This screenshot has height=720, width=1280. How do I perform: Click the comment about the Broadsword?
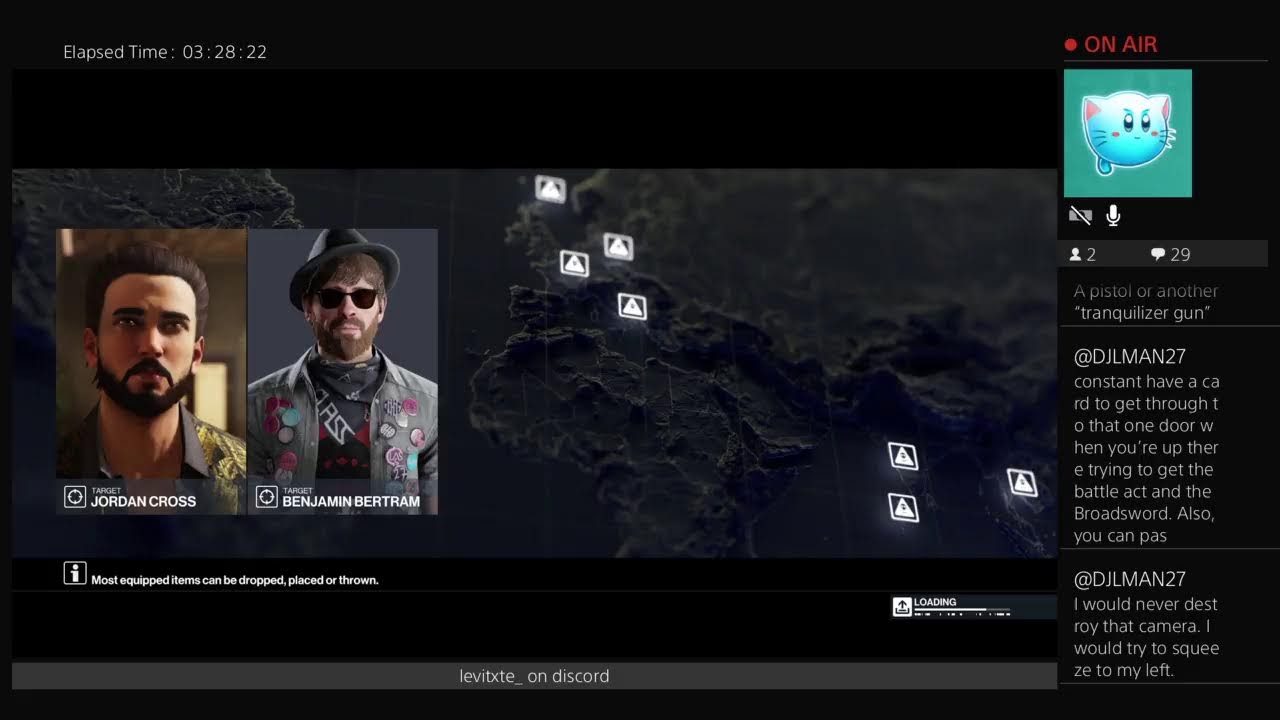tap(1146, 458)
